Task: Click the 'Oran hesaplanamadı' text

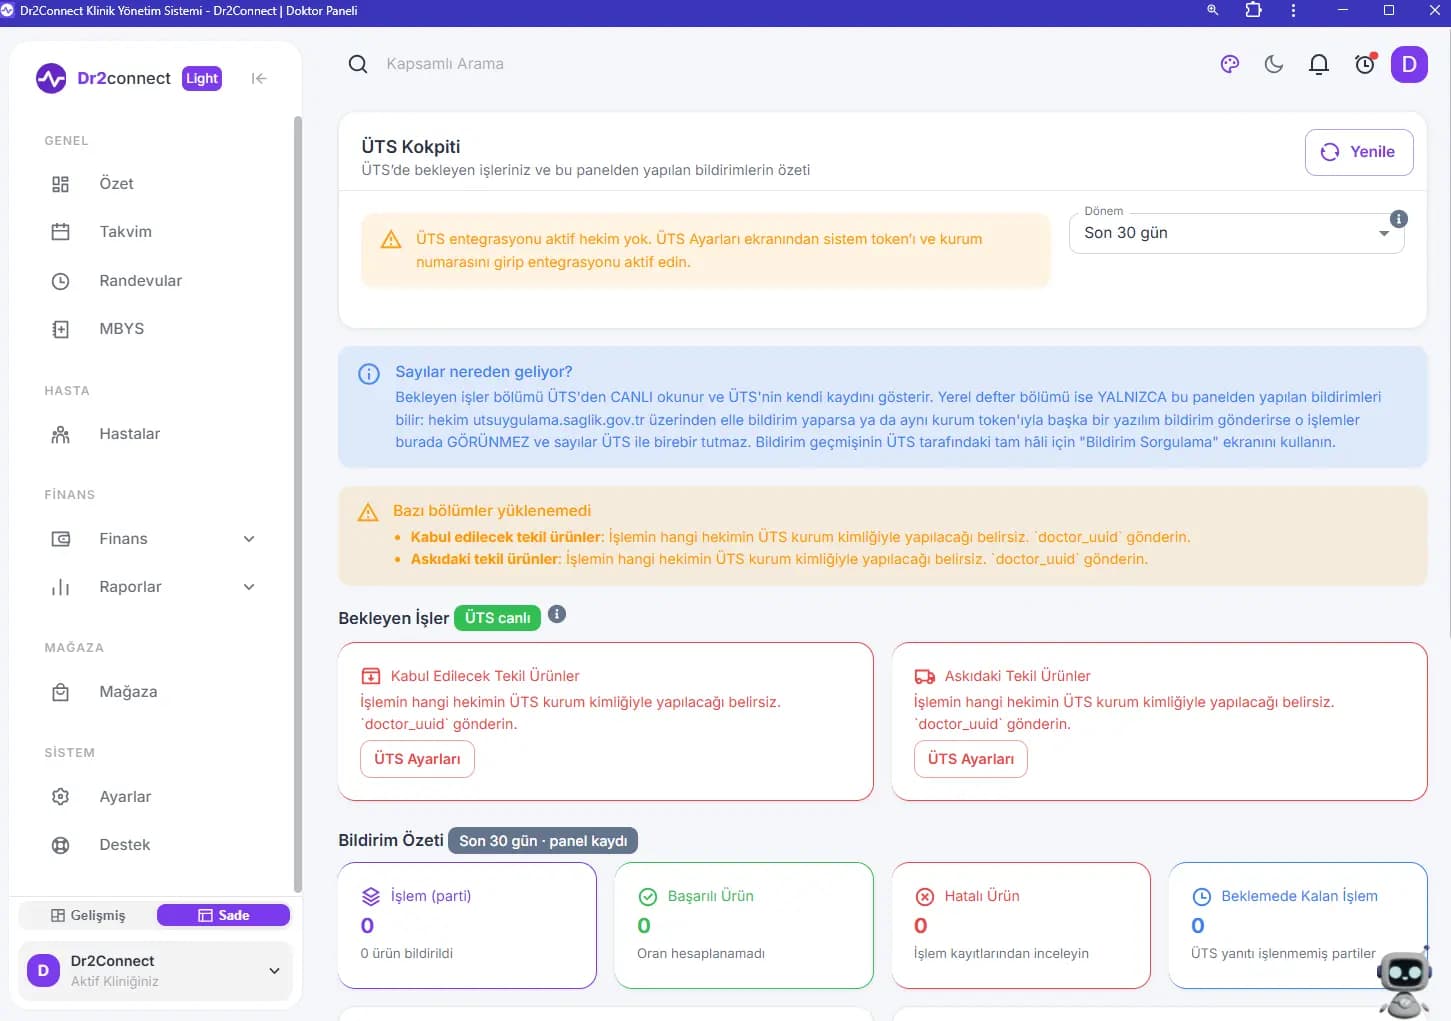Action: pos(701,954)
